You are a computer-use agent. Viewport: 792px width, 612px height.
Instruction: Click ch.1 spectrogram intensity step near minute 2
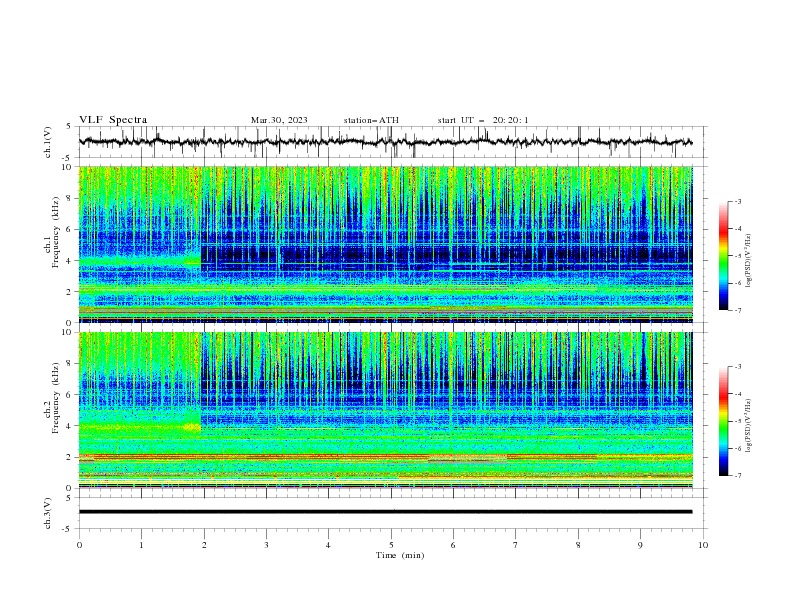pyautogui.click(x=201, y=244)
